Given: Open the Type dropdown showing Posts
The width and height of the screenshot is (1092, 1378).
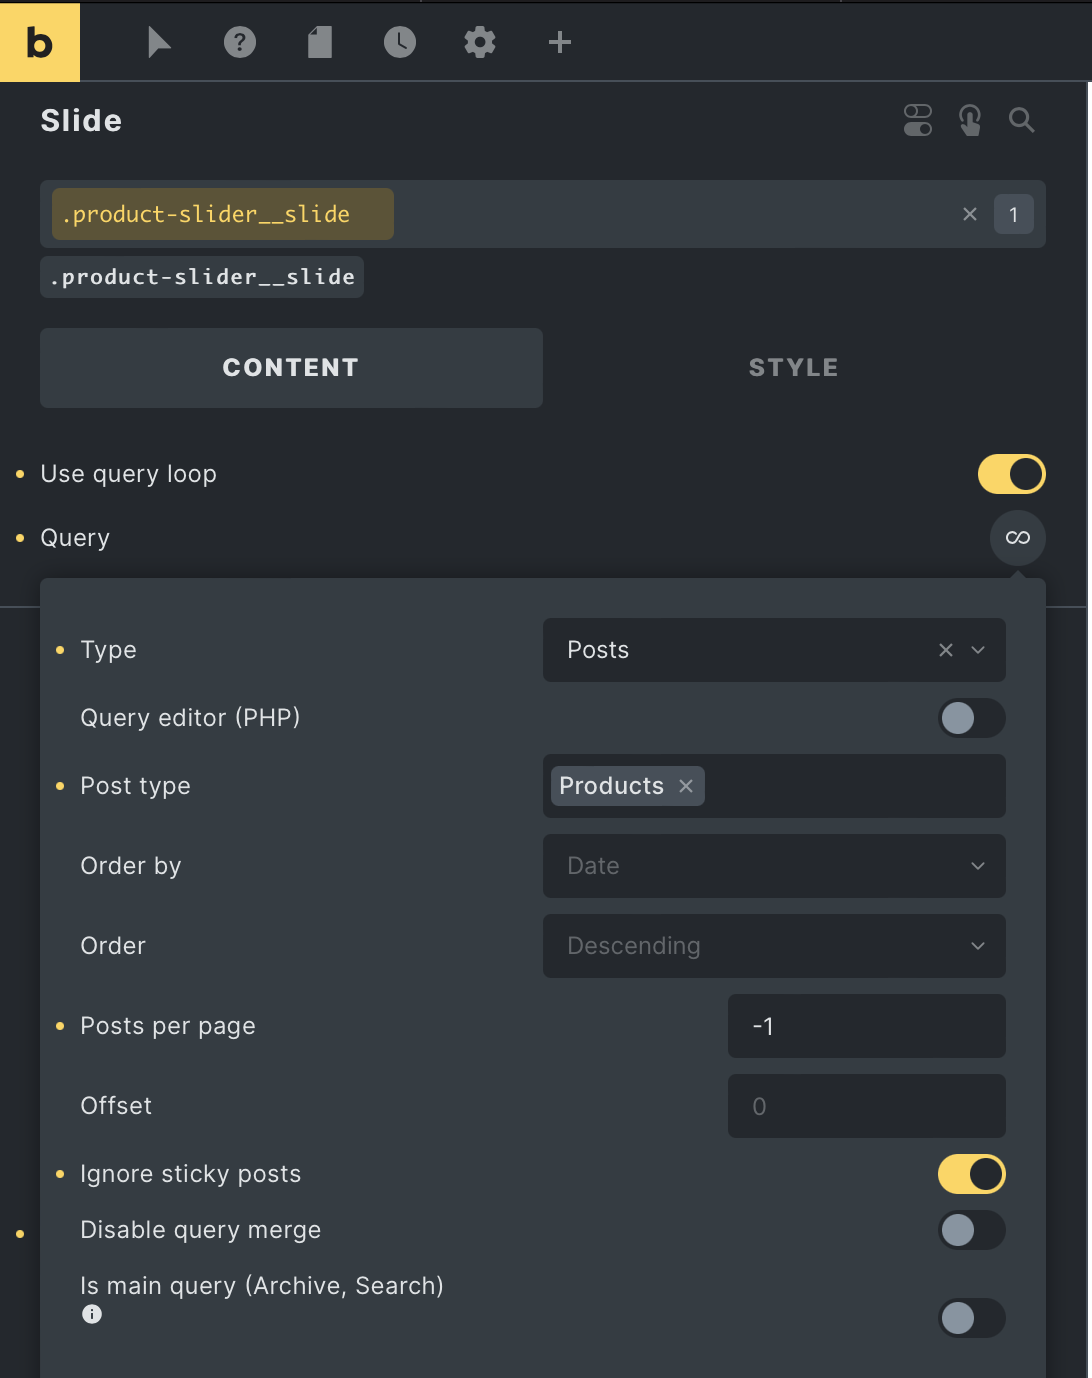Looking at the screenshot, I should tap(774, 650).
